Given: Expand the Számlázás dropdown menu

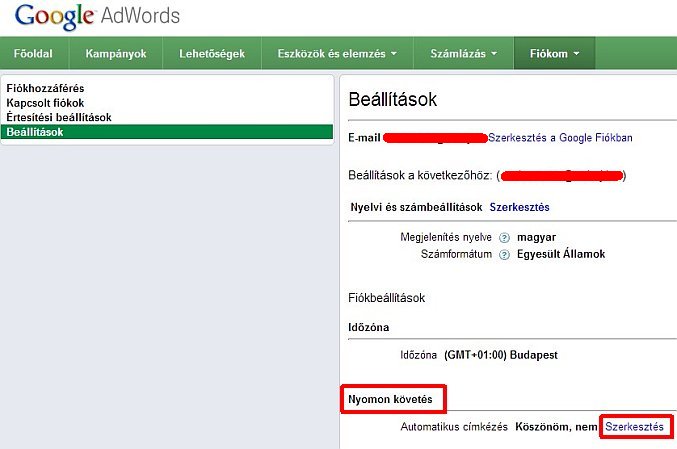Looking at the screenshot, I should pos(464,53).
